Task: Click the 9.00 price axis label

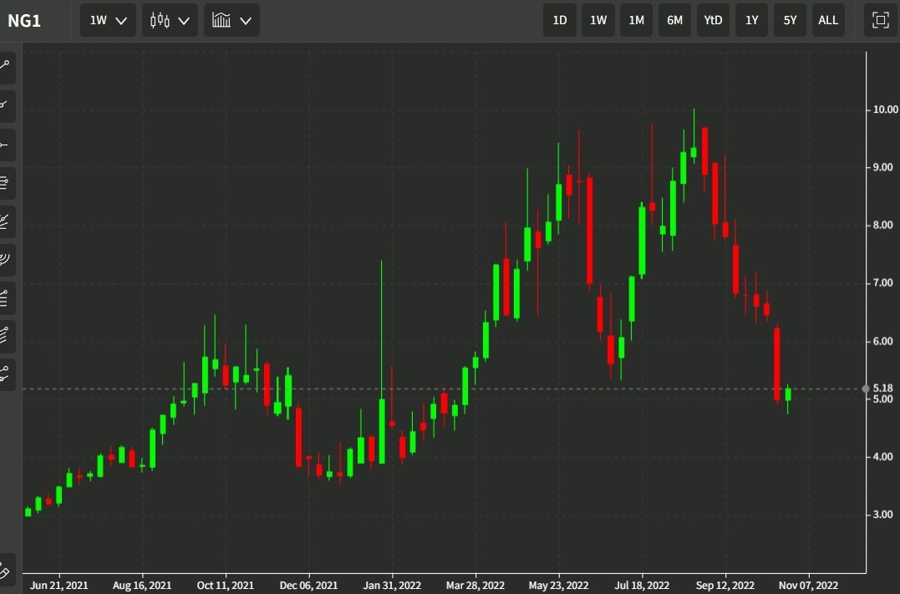Action: 882,167
